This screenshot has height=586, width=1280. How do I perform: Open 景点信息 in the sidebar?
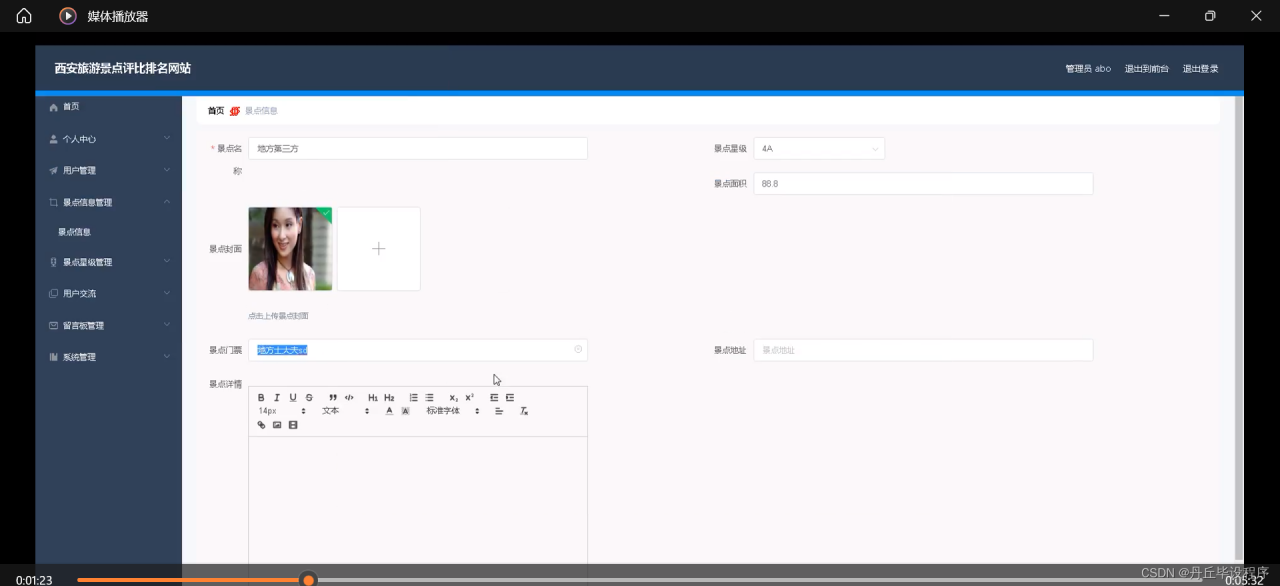point(75,232)
